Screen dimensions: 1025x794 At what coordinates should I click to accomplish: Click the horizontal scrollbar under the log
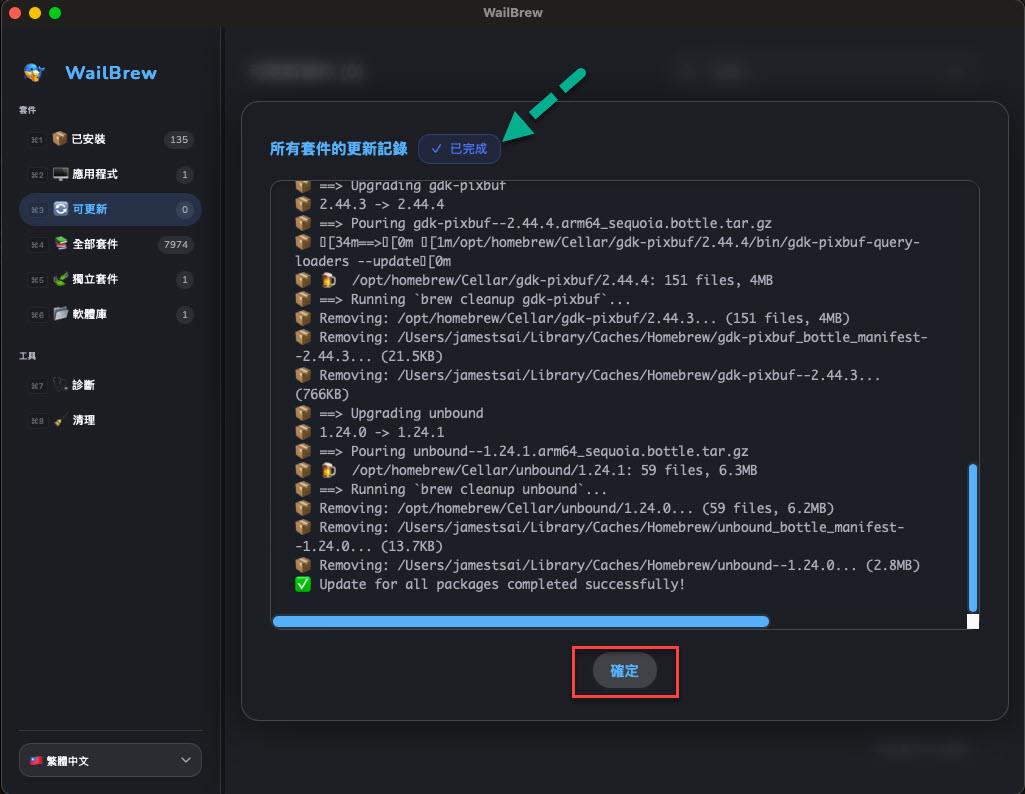click(x=520, y=621)
